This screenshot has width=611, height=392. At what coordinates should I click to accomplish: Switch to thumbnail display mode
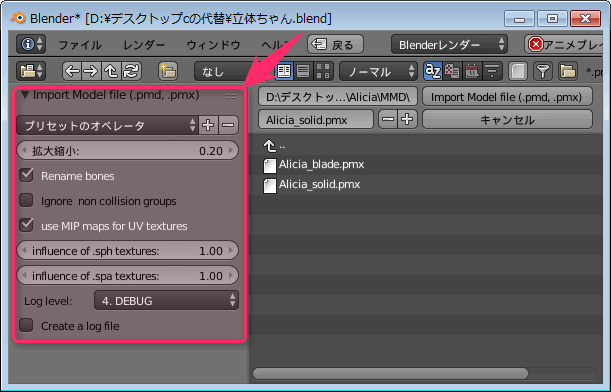click(x=323, y=71)
